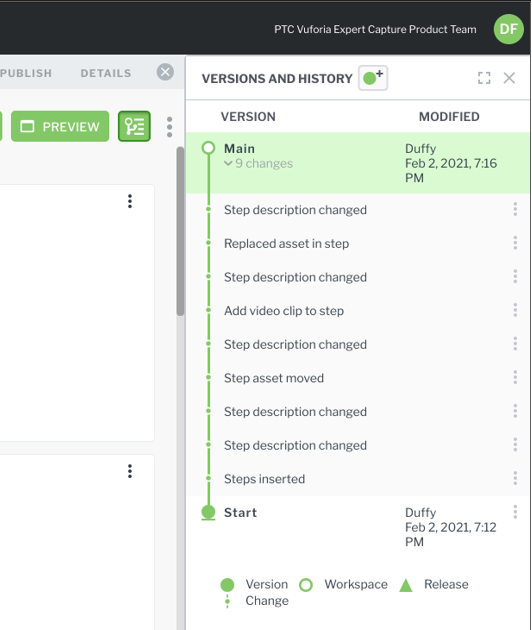532x630 pixels.
Task: Click the gray circular X beside Details
Action: [x=165, y=72]
